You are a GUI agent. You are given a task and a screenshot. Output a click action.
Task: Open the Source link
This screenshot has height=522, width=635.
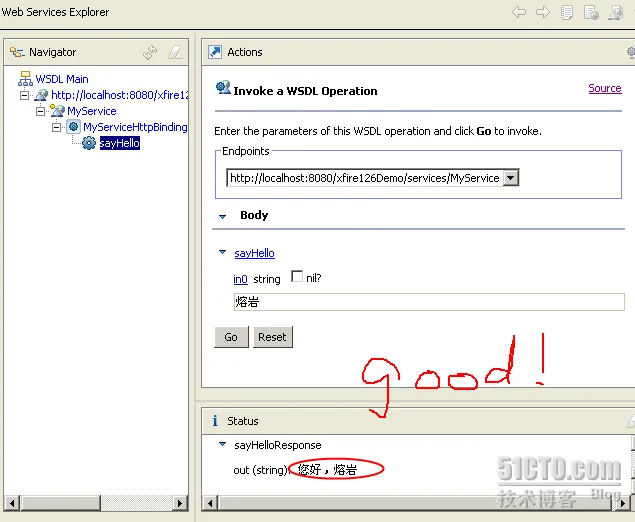coord(605,88)
